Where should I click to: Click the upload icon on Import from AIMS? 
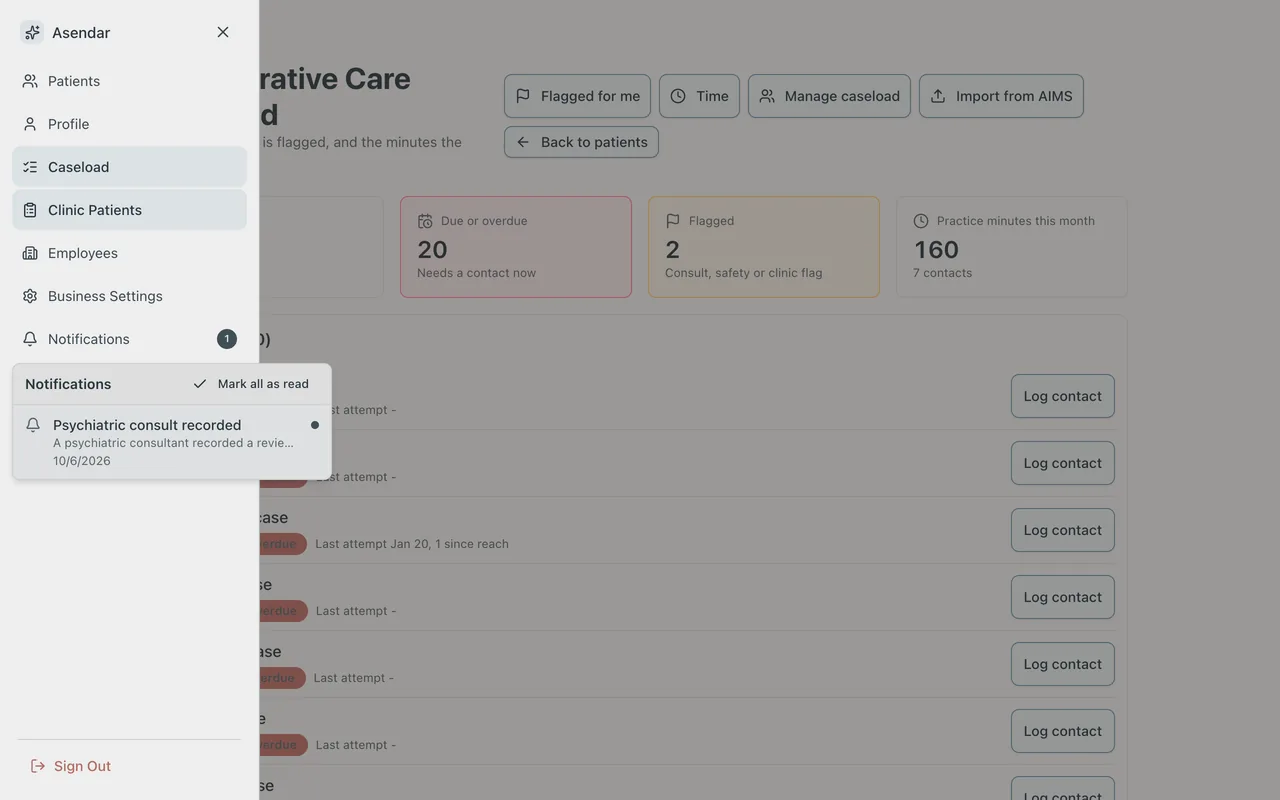938,96
